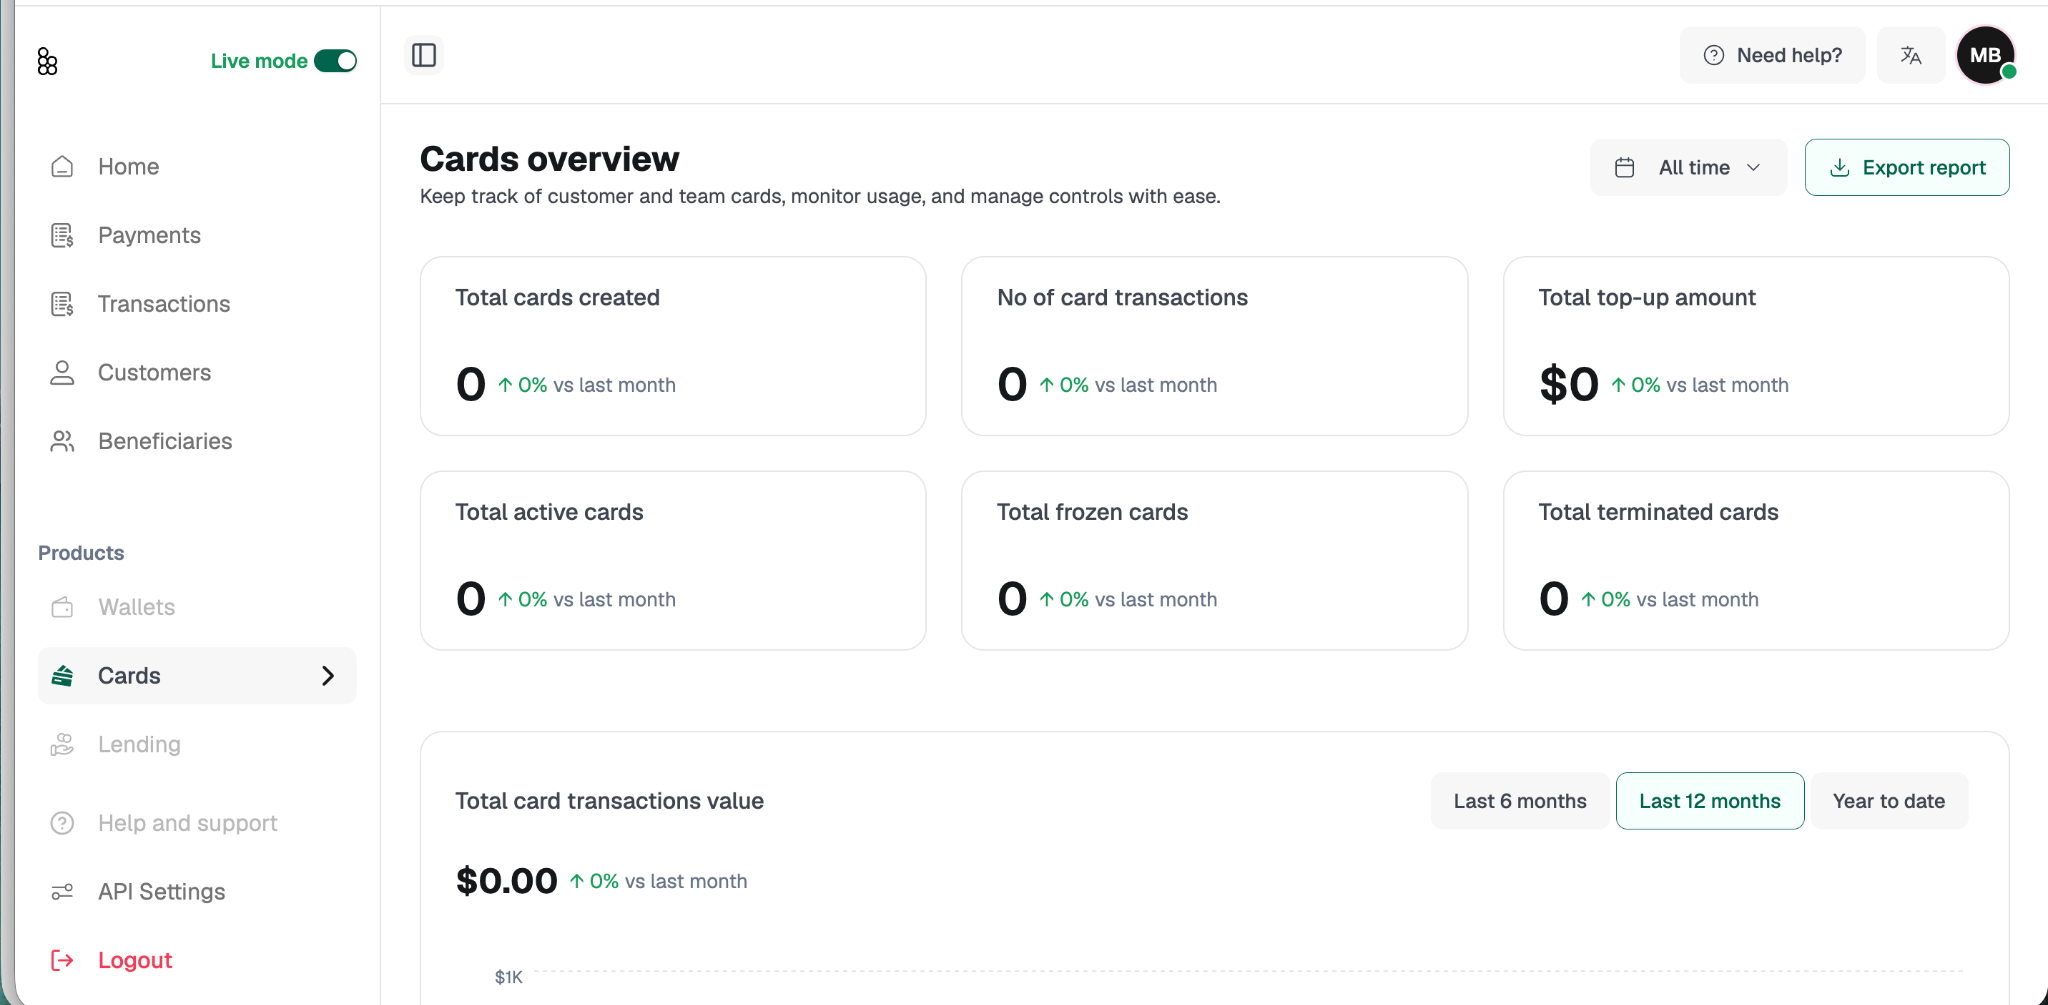Select the Last 6 months range

pos(1520,801)
